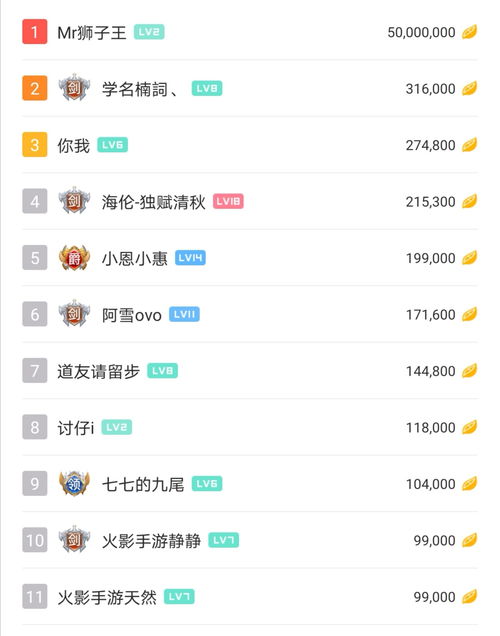This screenshot has width=500, height=636.
Task: Select the user 道友请留步
Action: pos(99,371)
